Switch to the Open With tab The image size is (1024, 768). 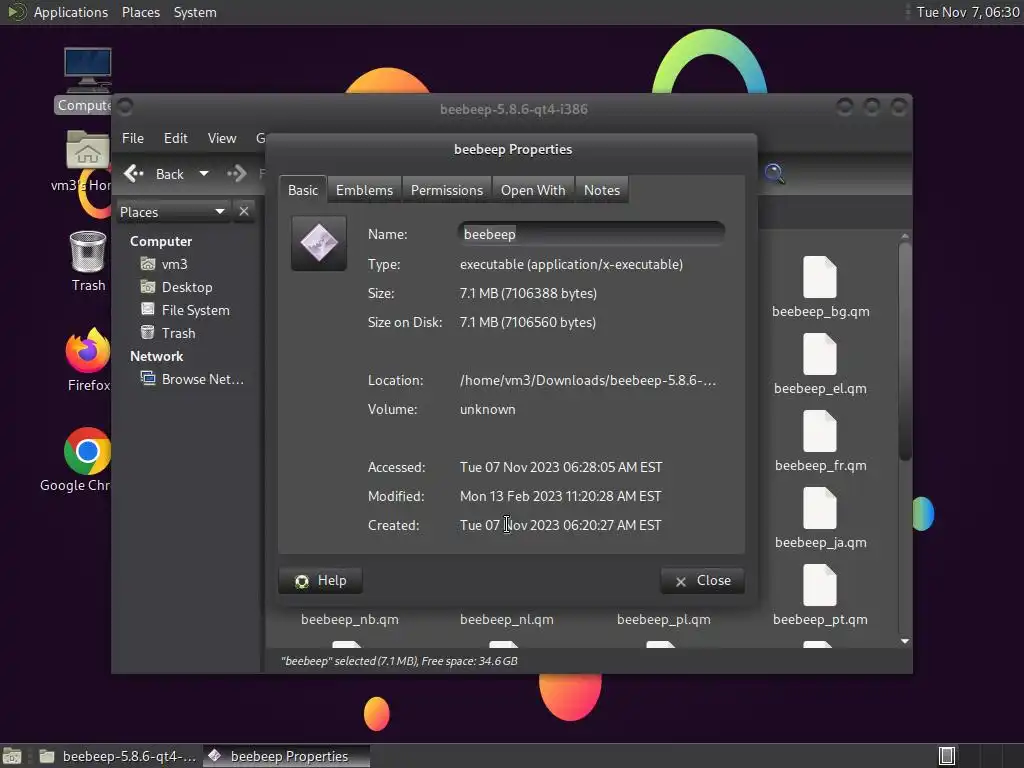pos(533,190)
